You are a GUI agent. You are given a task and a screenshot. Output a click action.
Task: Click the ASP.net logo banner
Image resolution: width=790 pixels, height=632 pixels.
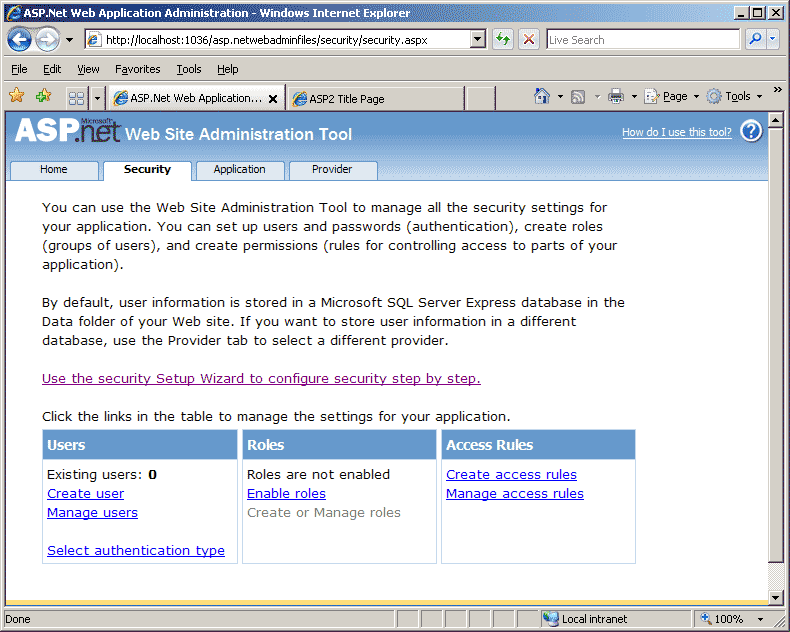tap(68, 131)
